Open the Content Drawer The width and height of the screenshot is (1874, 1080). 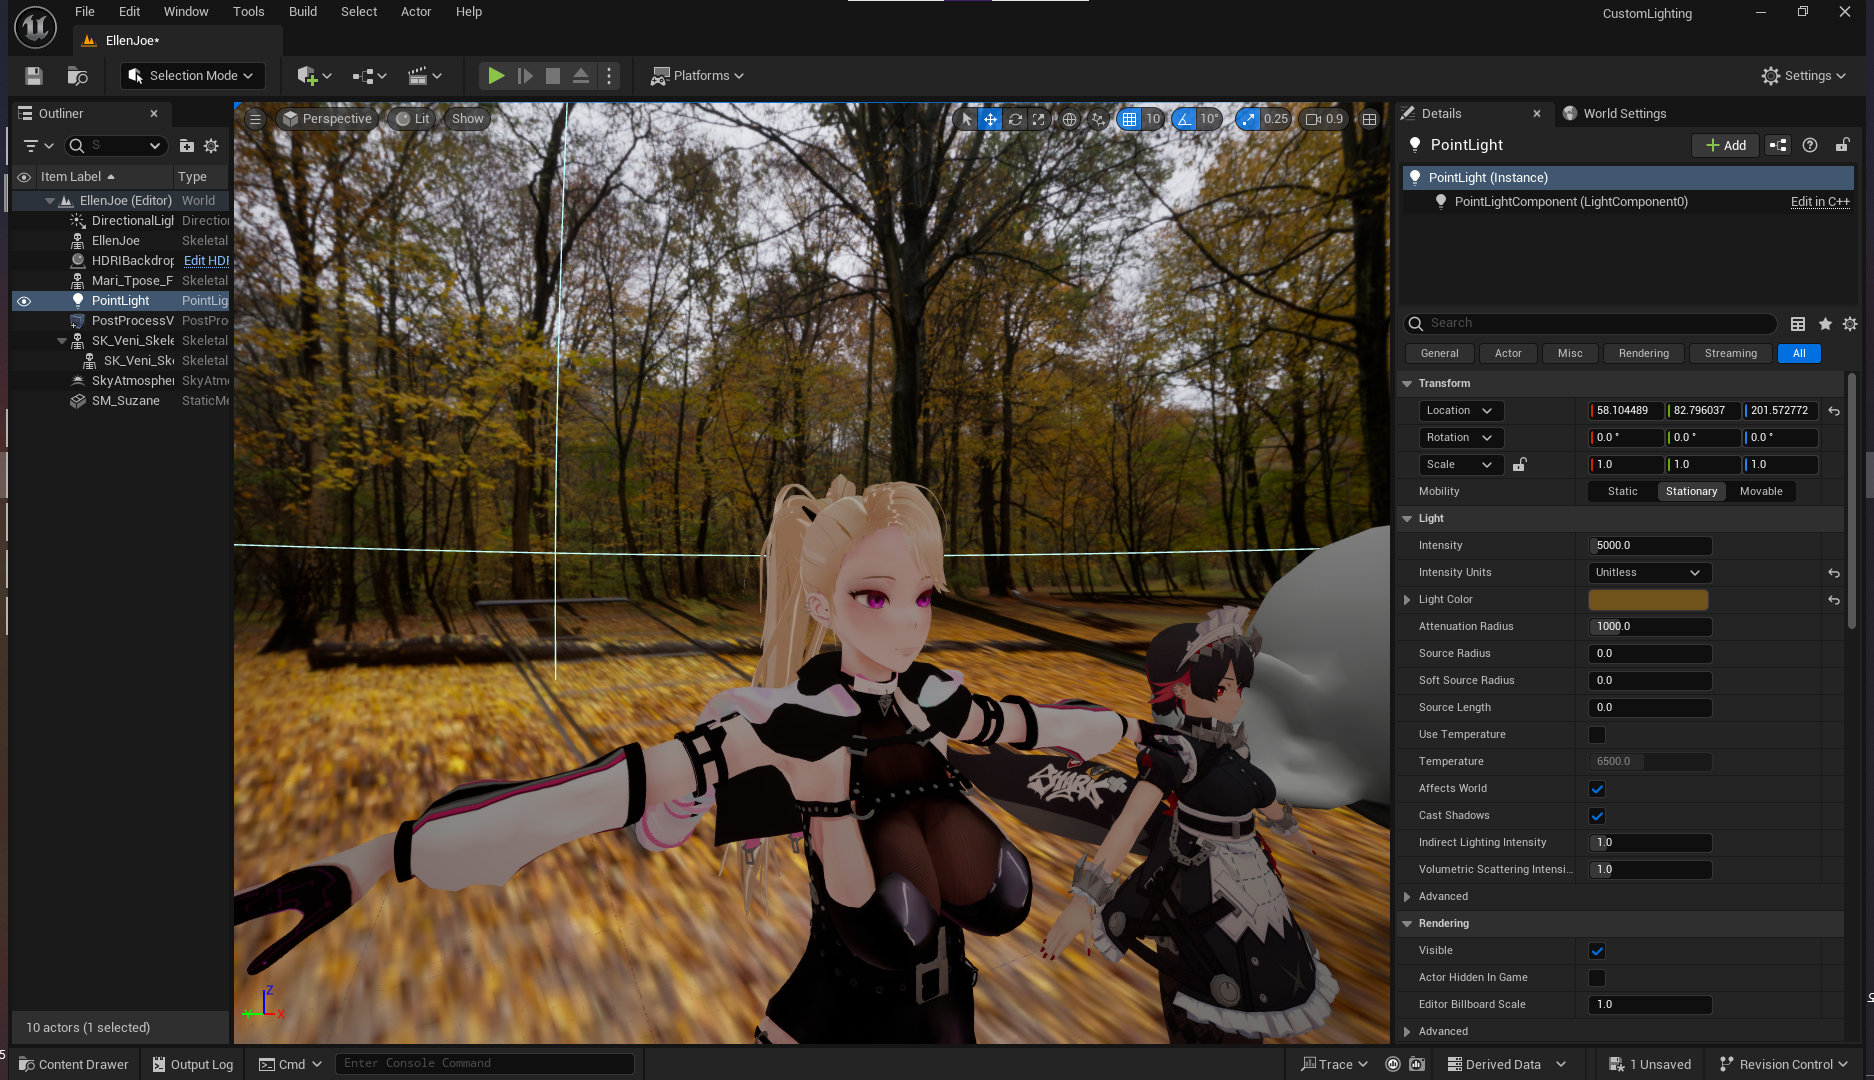[x=73, y=1064]
